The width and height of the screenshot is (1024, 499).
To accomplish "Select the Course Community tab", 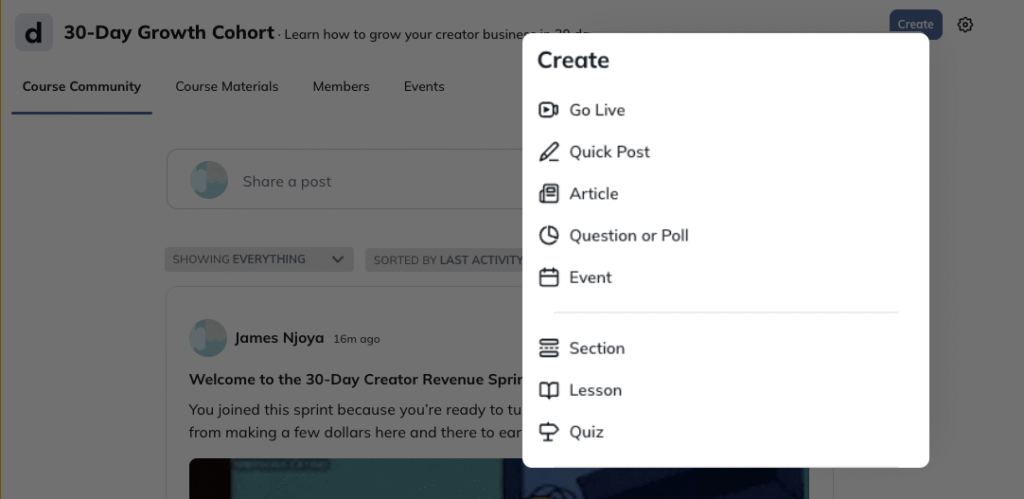I will [x=82, y=87].
